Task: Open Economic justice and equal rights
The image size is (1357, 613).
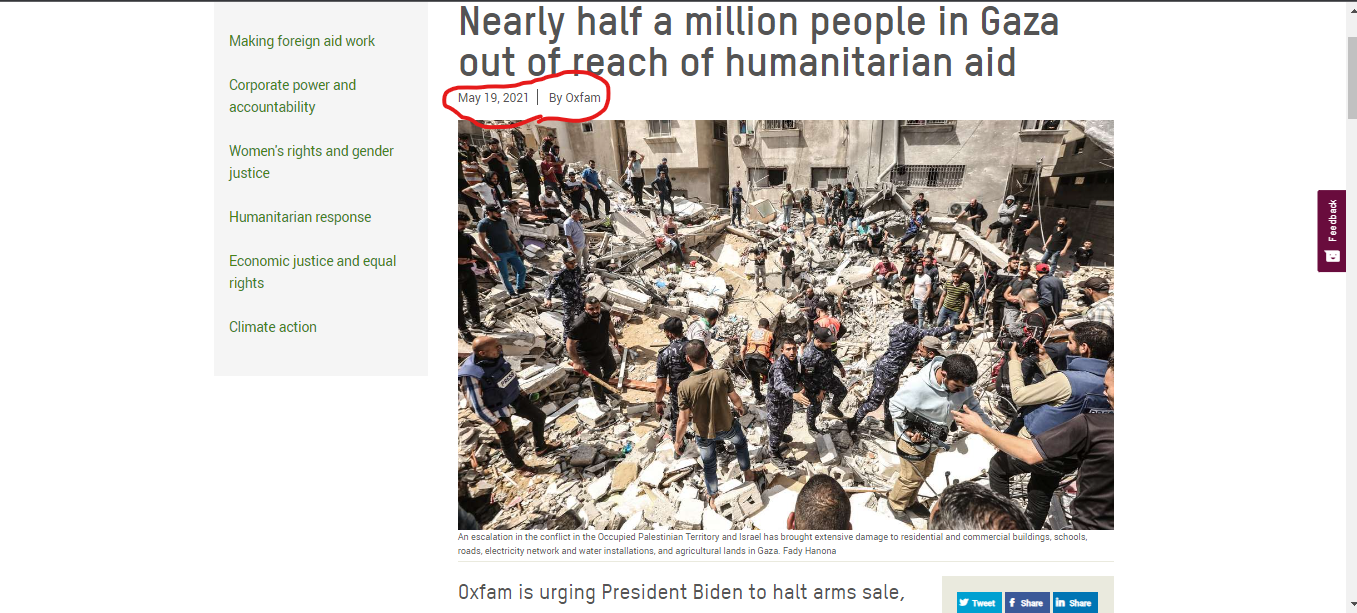Action: pyautogui.click(x=312, y=272)
